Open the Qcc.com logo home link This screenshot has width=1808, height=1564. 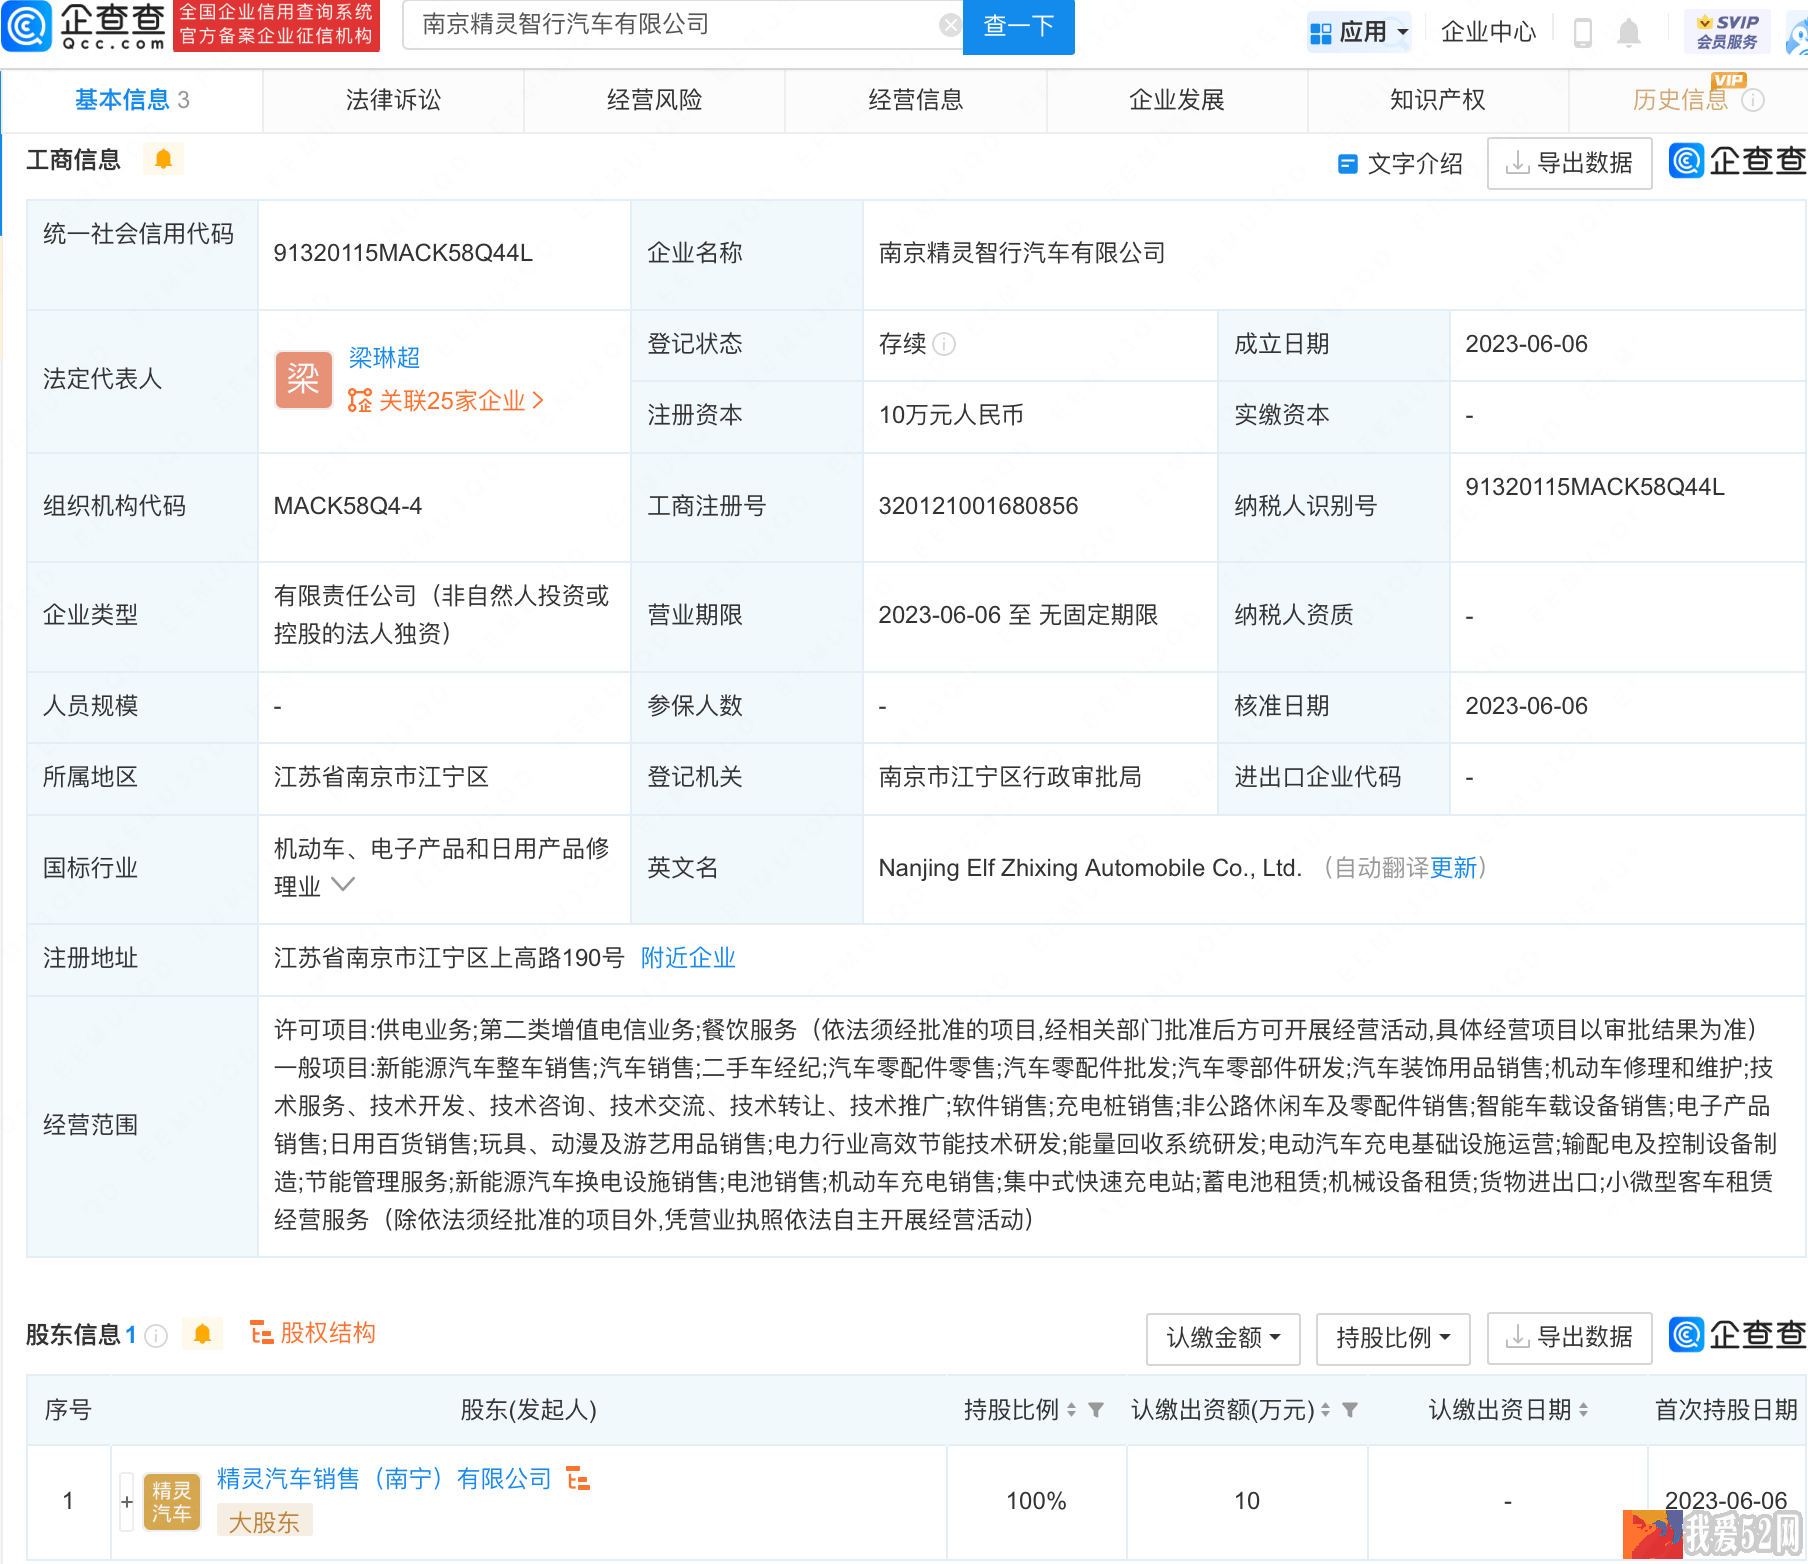[85, 26]
